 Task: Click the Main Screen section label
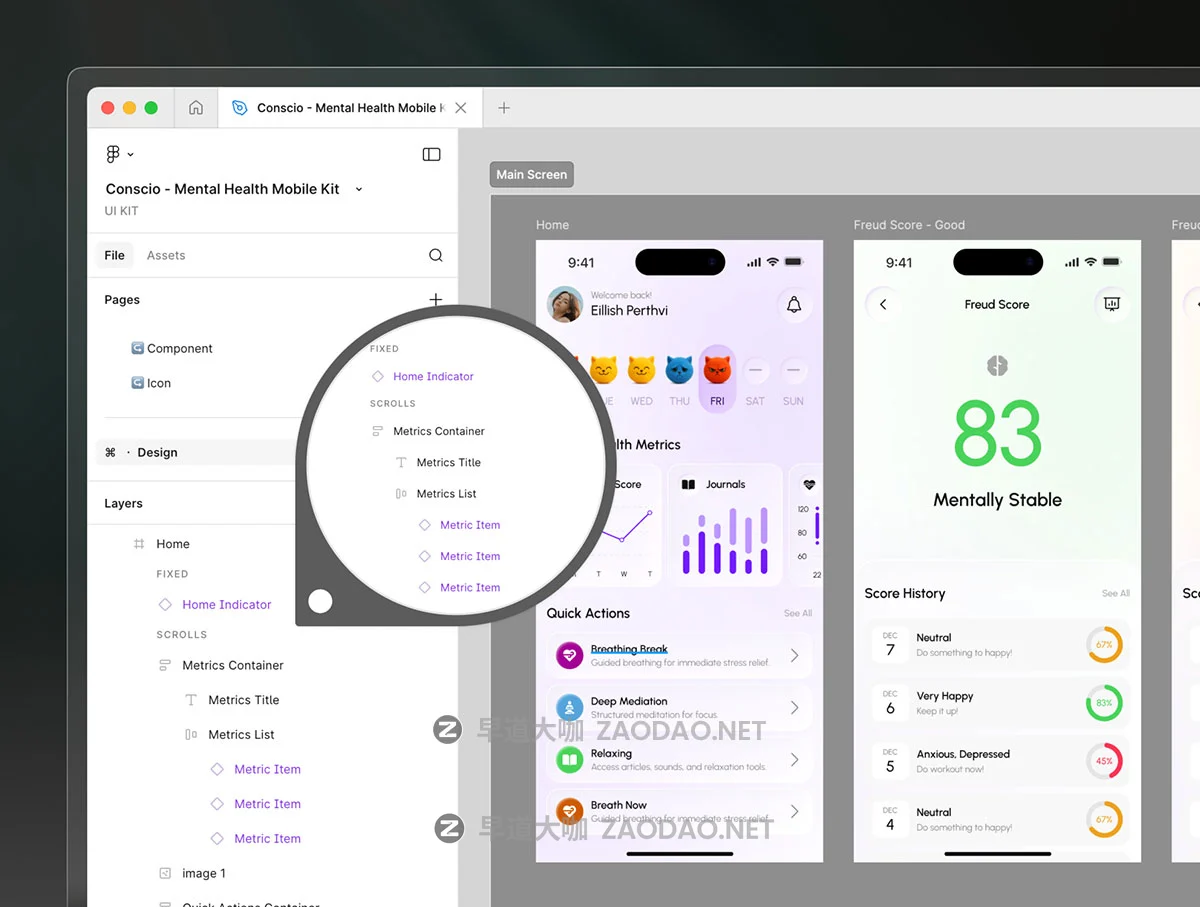point(531,175)
